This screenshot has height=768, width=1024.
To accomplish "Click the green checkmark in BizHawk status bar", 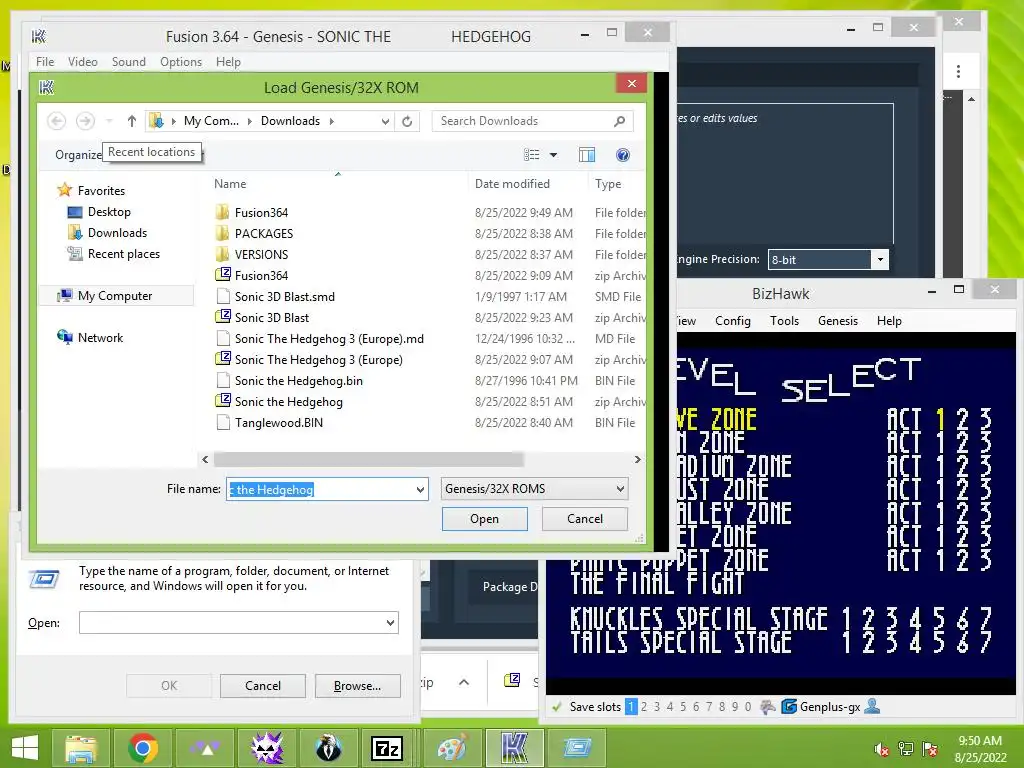I will click(557, 707).
